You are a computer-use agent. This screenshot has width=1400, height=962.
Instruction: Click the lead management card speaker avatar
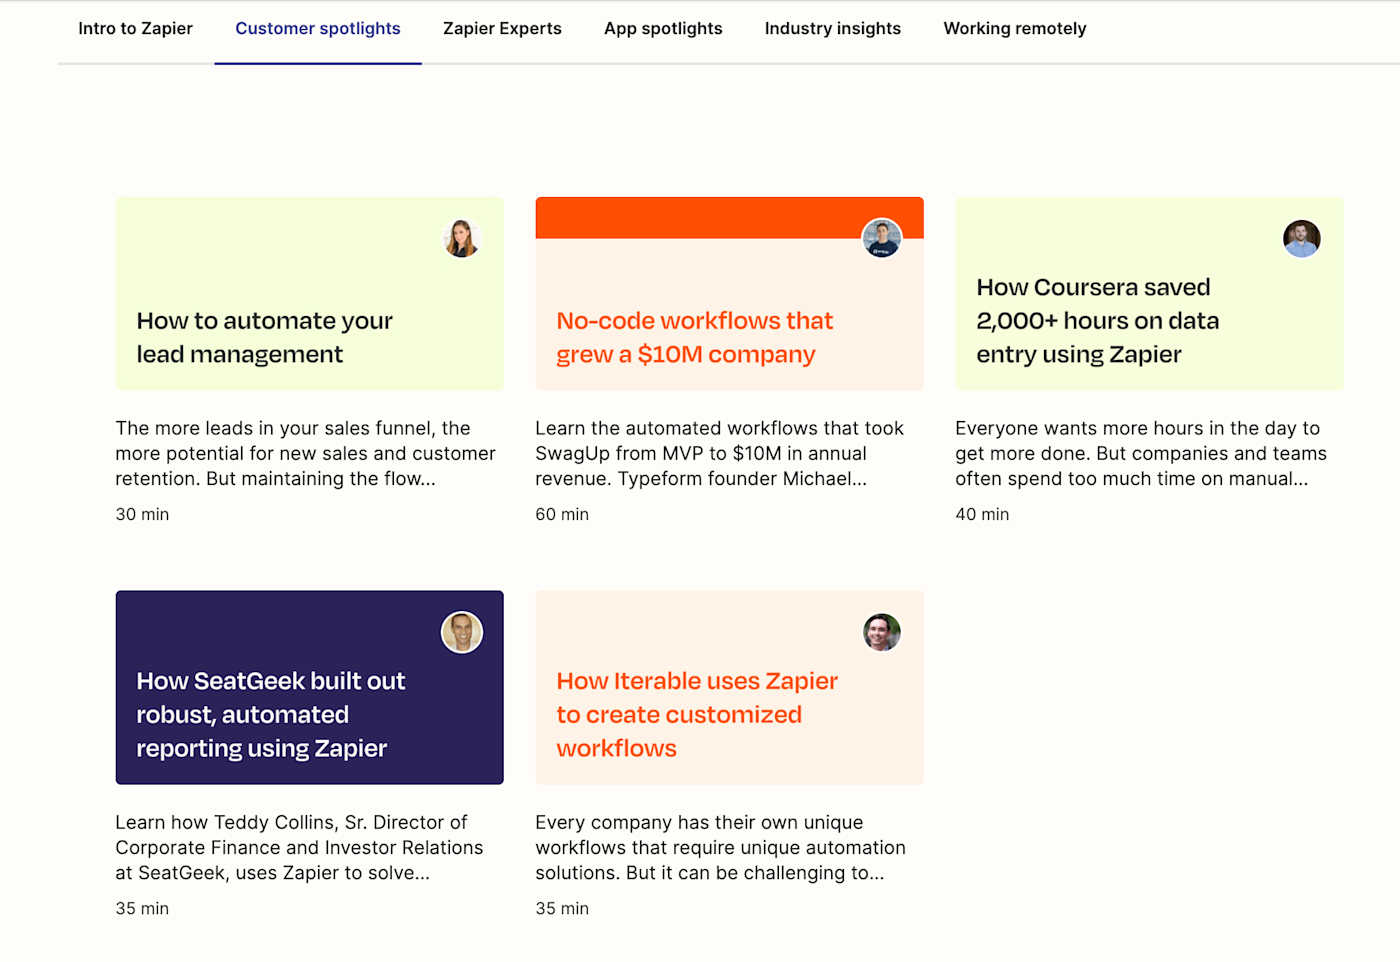(x=462, y=238)
